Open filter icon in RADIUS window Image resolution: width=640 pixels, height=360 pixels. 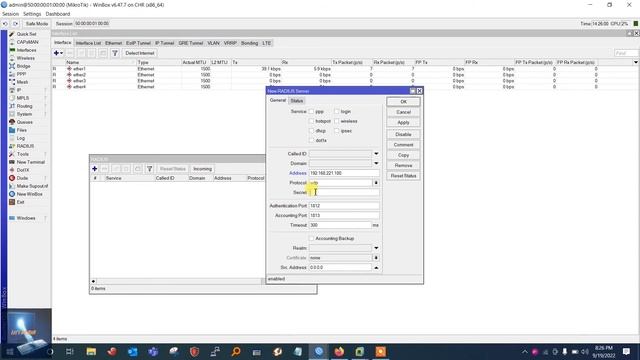(x=150, y=169)
